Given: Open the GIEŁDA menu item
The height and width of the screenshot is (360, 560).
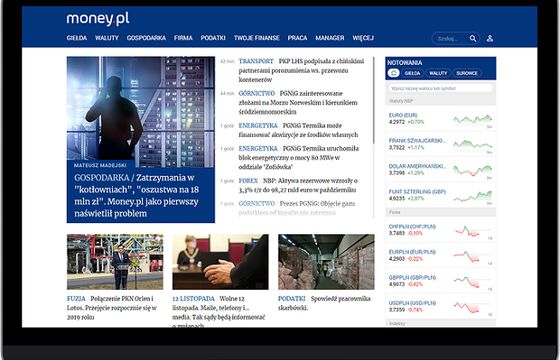Looking at the screenshot, I should [x=77, y=38].
